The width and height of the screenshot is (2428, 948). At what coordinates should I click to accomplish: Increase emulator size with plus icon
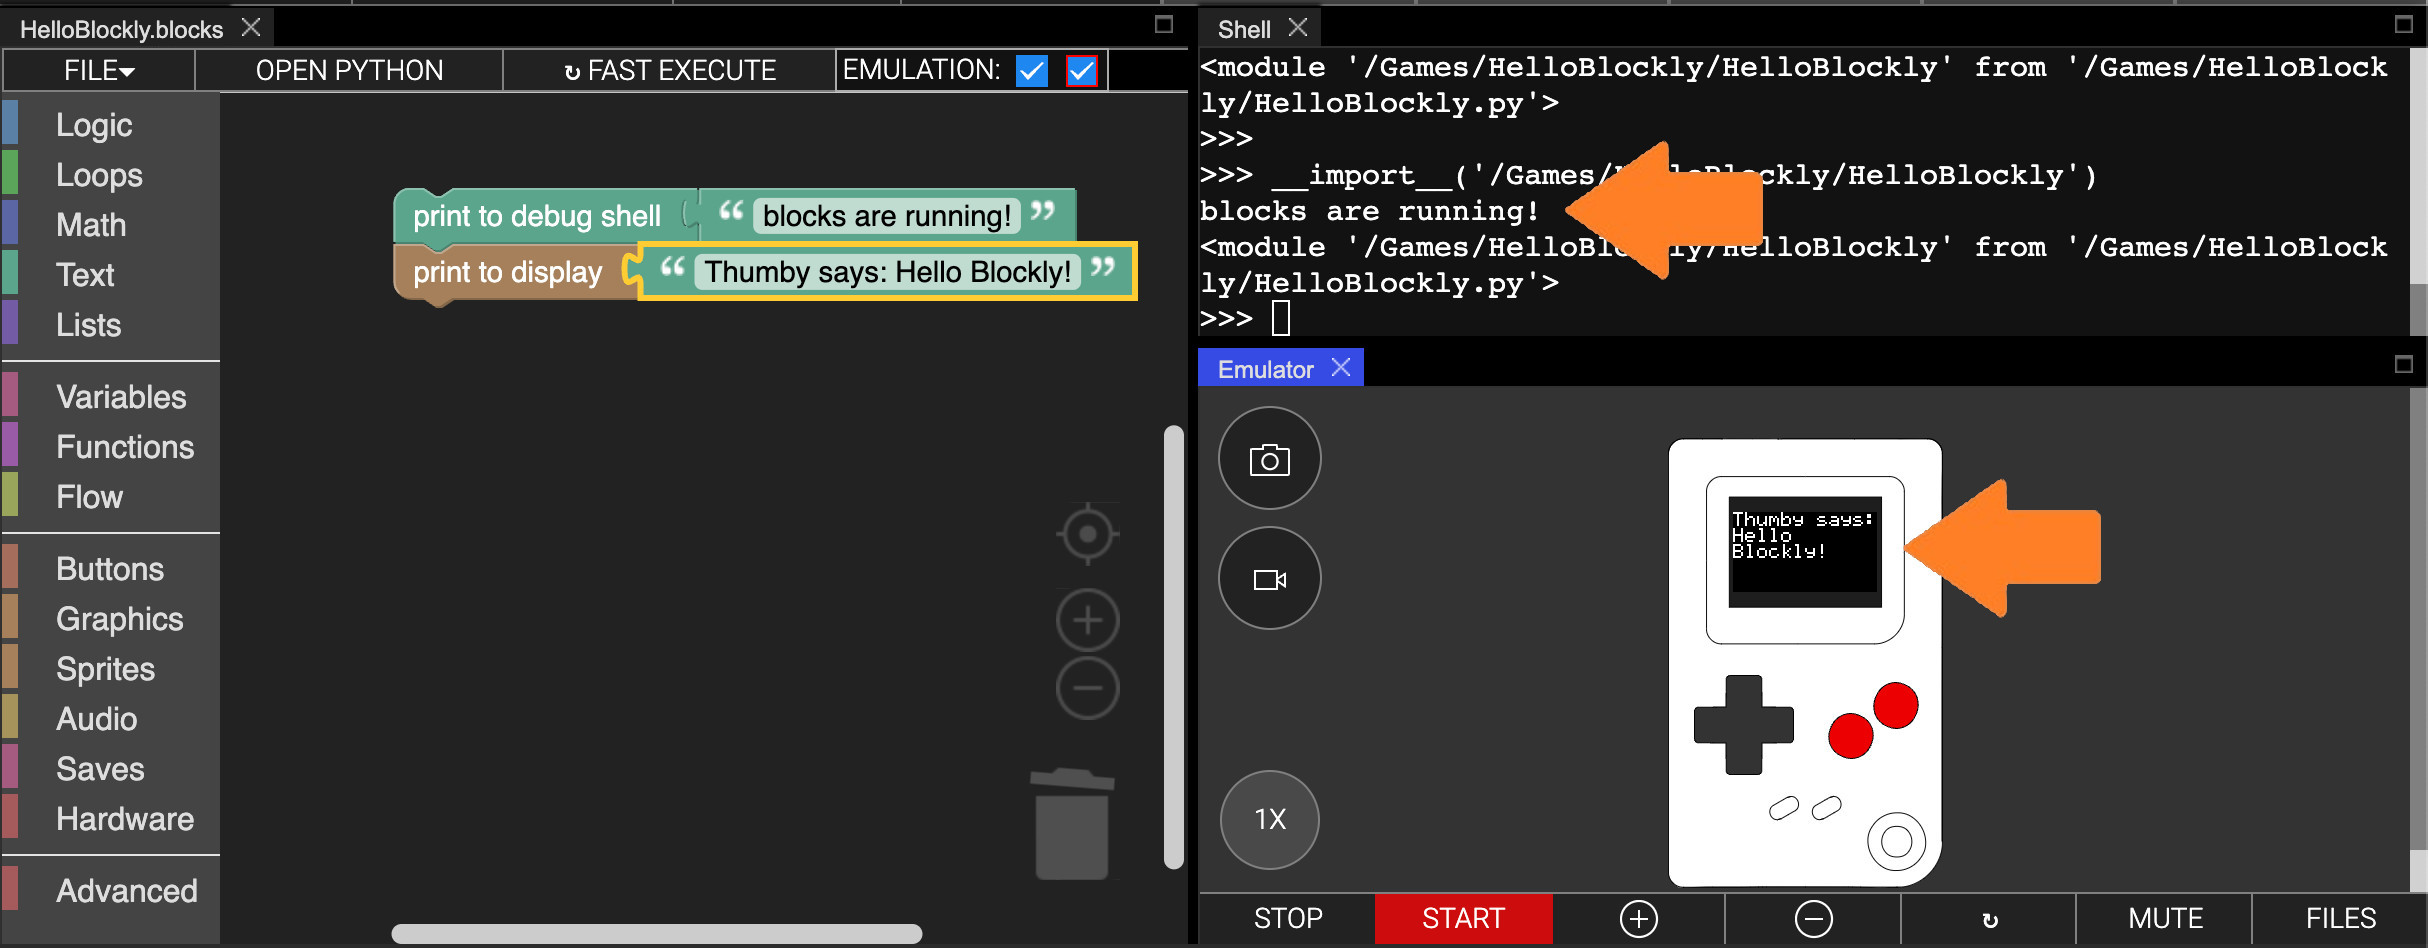coord(1638,918)
